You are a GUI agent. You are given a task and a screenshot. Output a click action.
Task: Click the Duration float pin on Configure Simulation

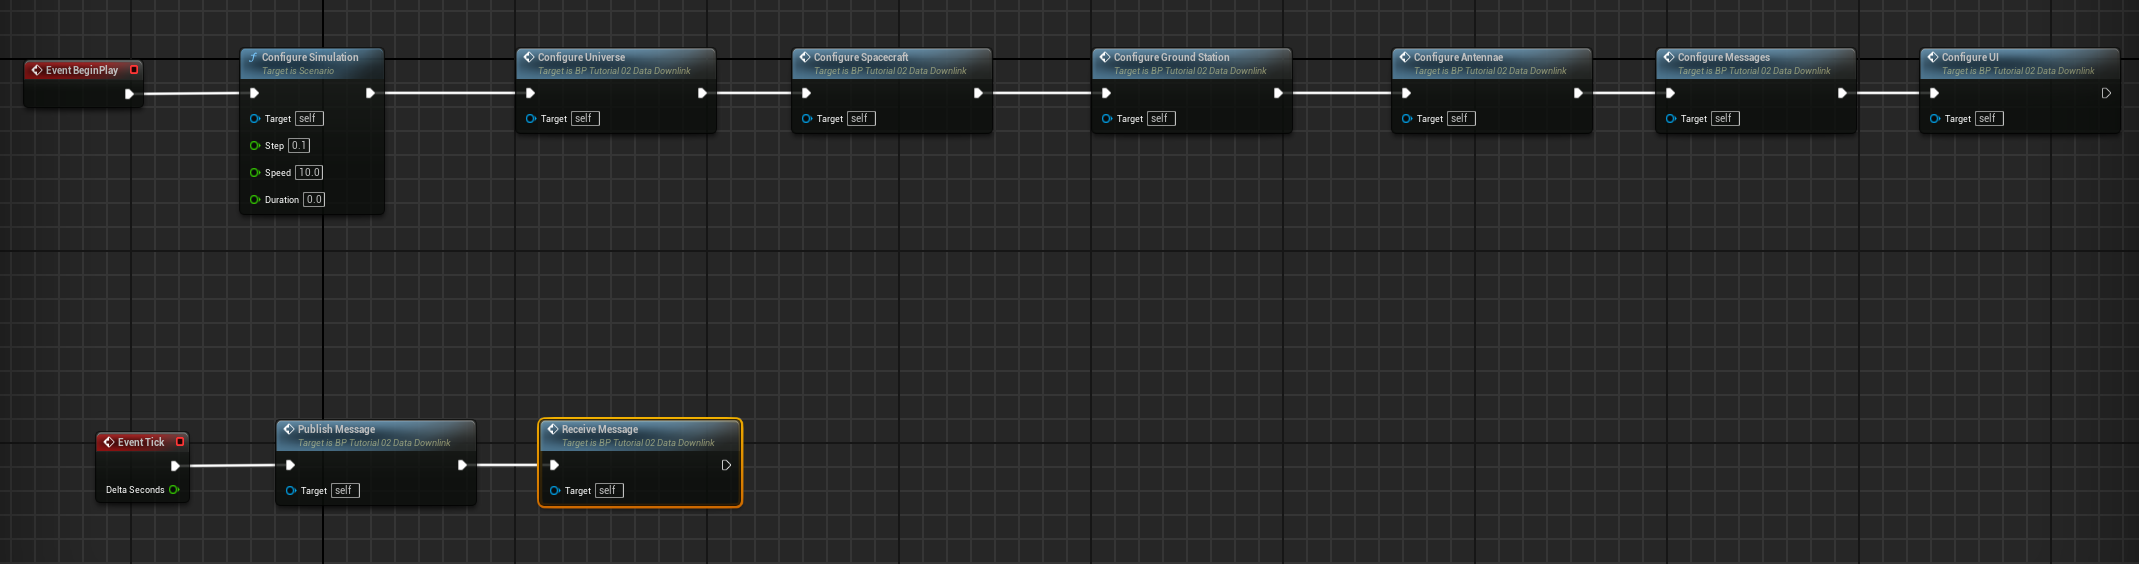click(x=255, y=200)
